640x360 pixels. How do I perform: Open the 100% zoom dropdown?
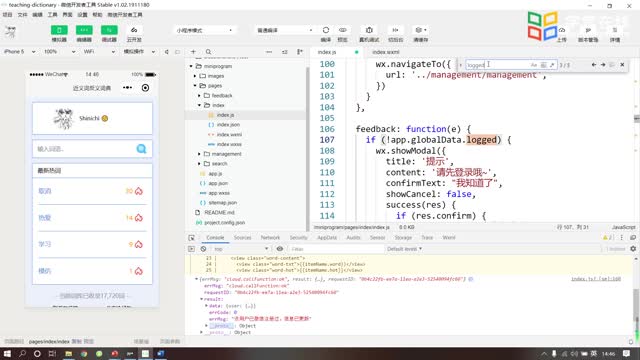[x=59, y=52]
